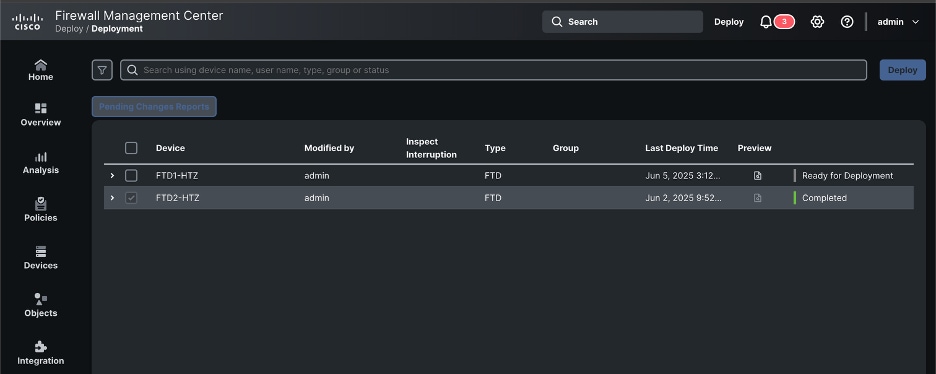Open the Policies sidebar icon
Image resolution: width=936 pixels, height=374 pixels.
coord(41,204)
